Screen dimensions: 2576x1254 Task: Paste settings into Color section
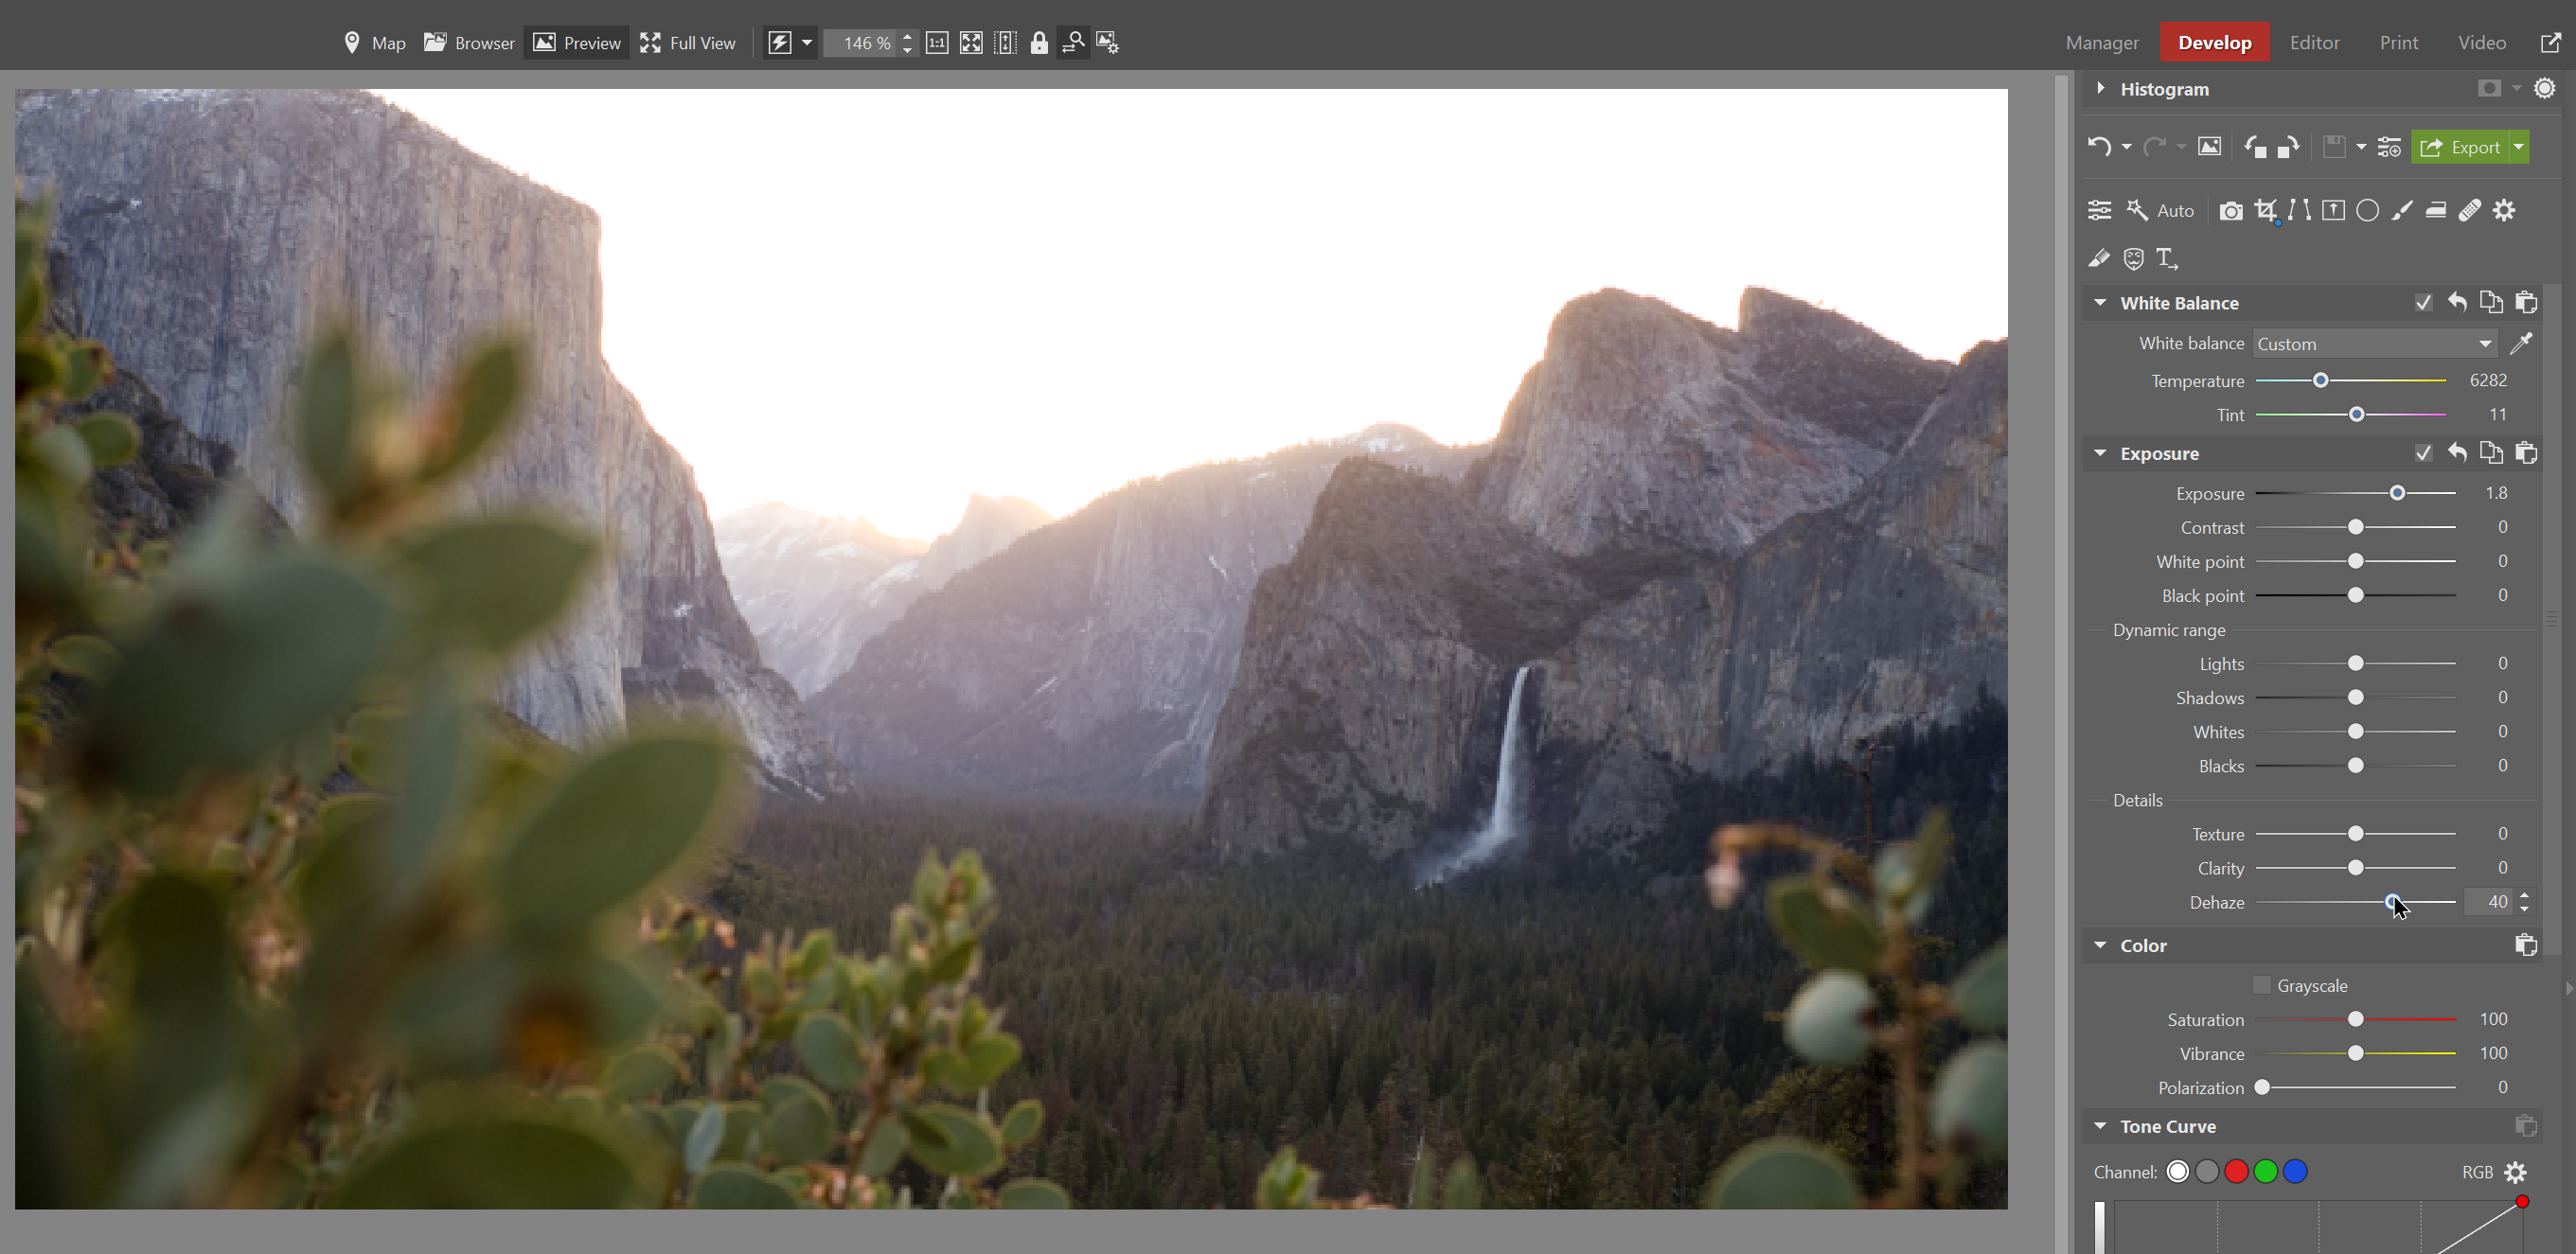click(2525, 945)
